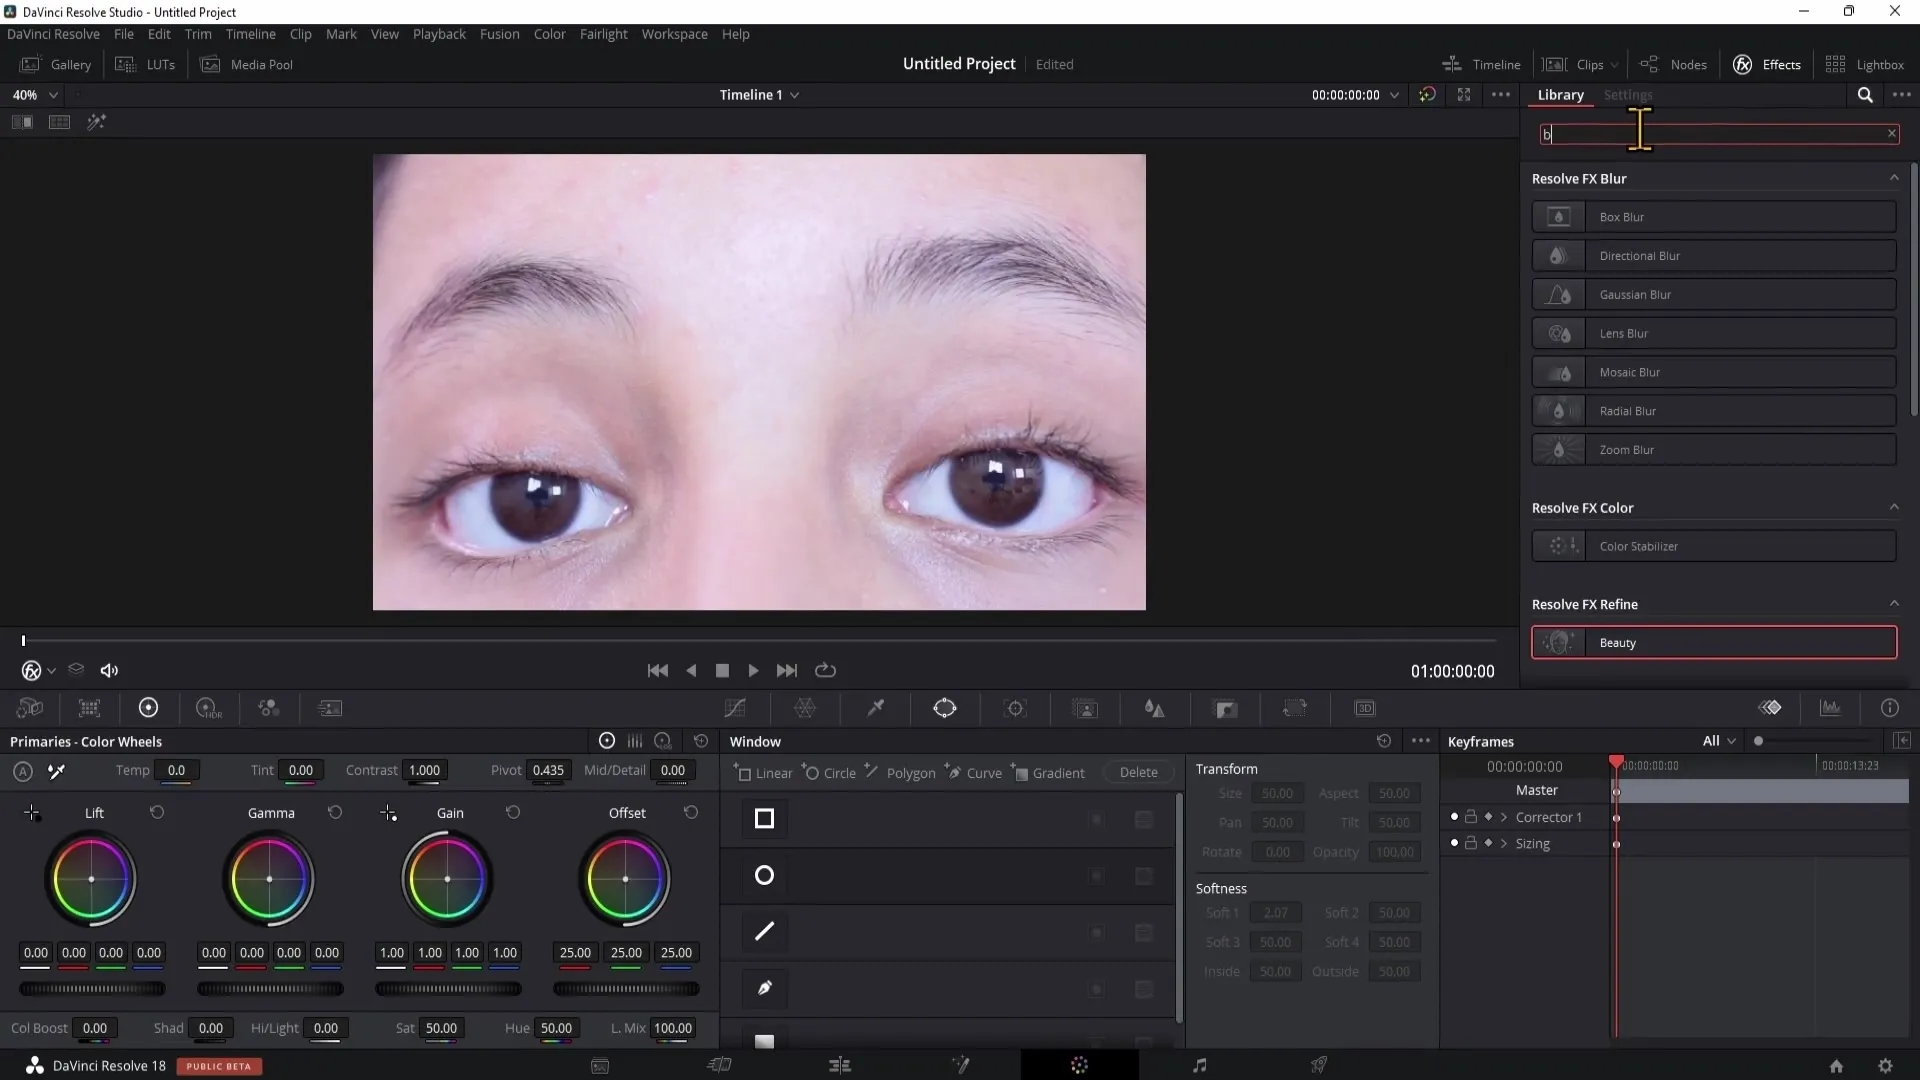Open the Key palette icon

pyautogui.click(x=1226, y=708)
